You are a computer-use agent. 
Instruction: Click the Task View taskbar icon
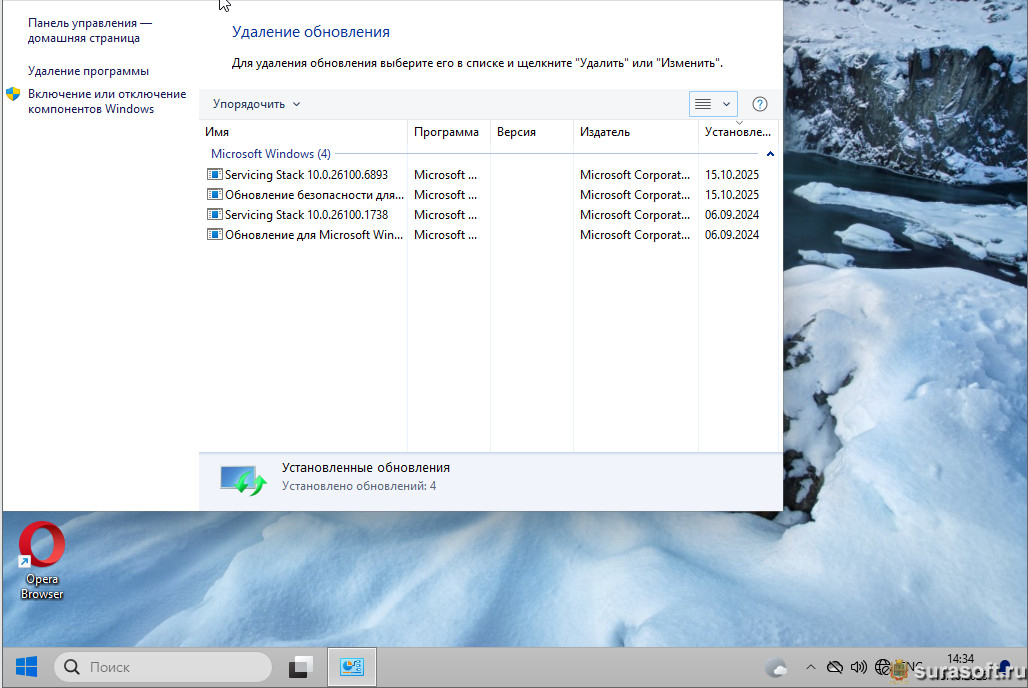(301, 667)
